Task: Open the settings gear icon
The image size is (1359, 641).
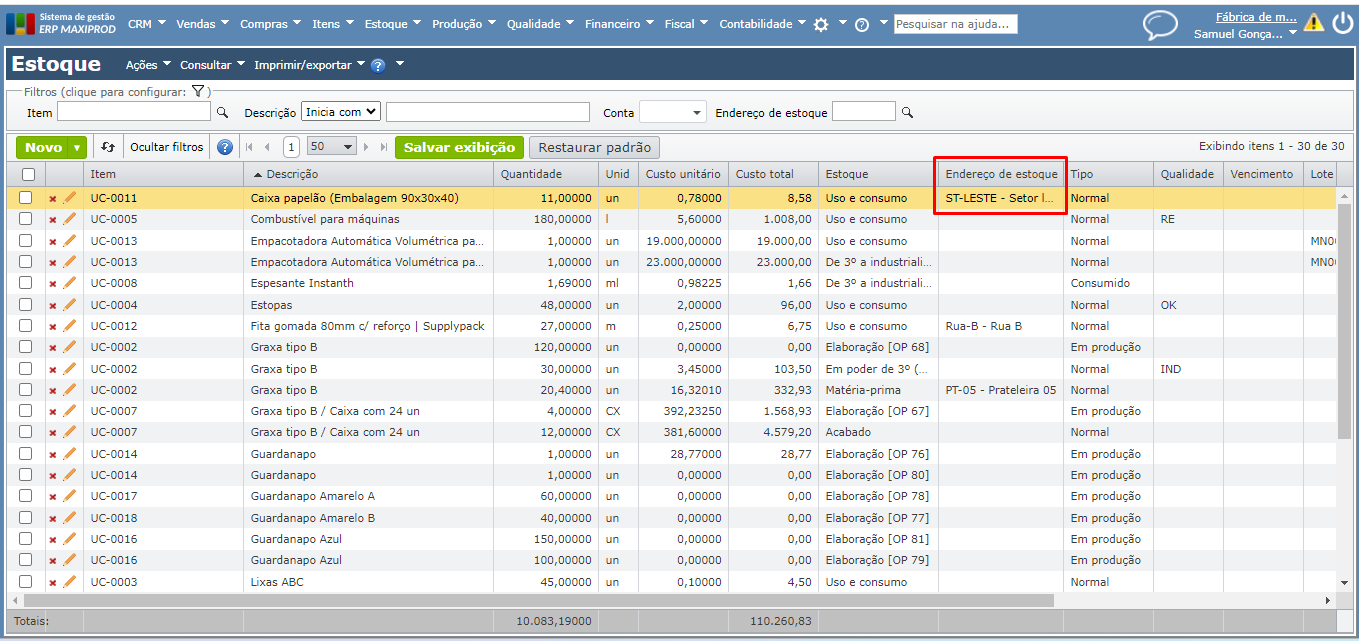Action: [x=821, y=24]
